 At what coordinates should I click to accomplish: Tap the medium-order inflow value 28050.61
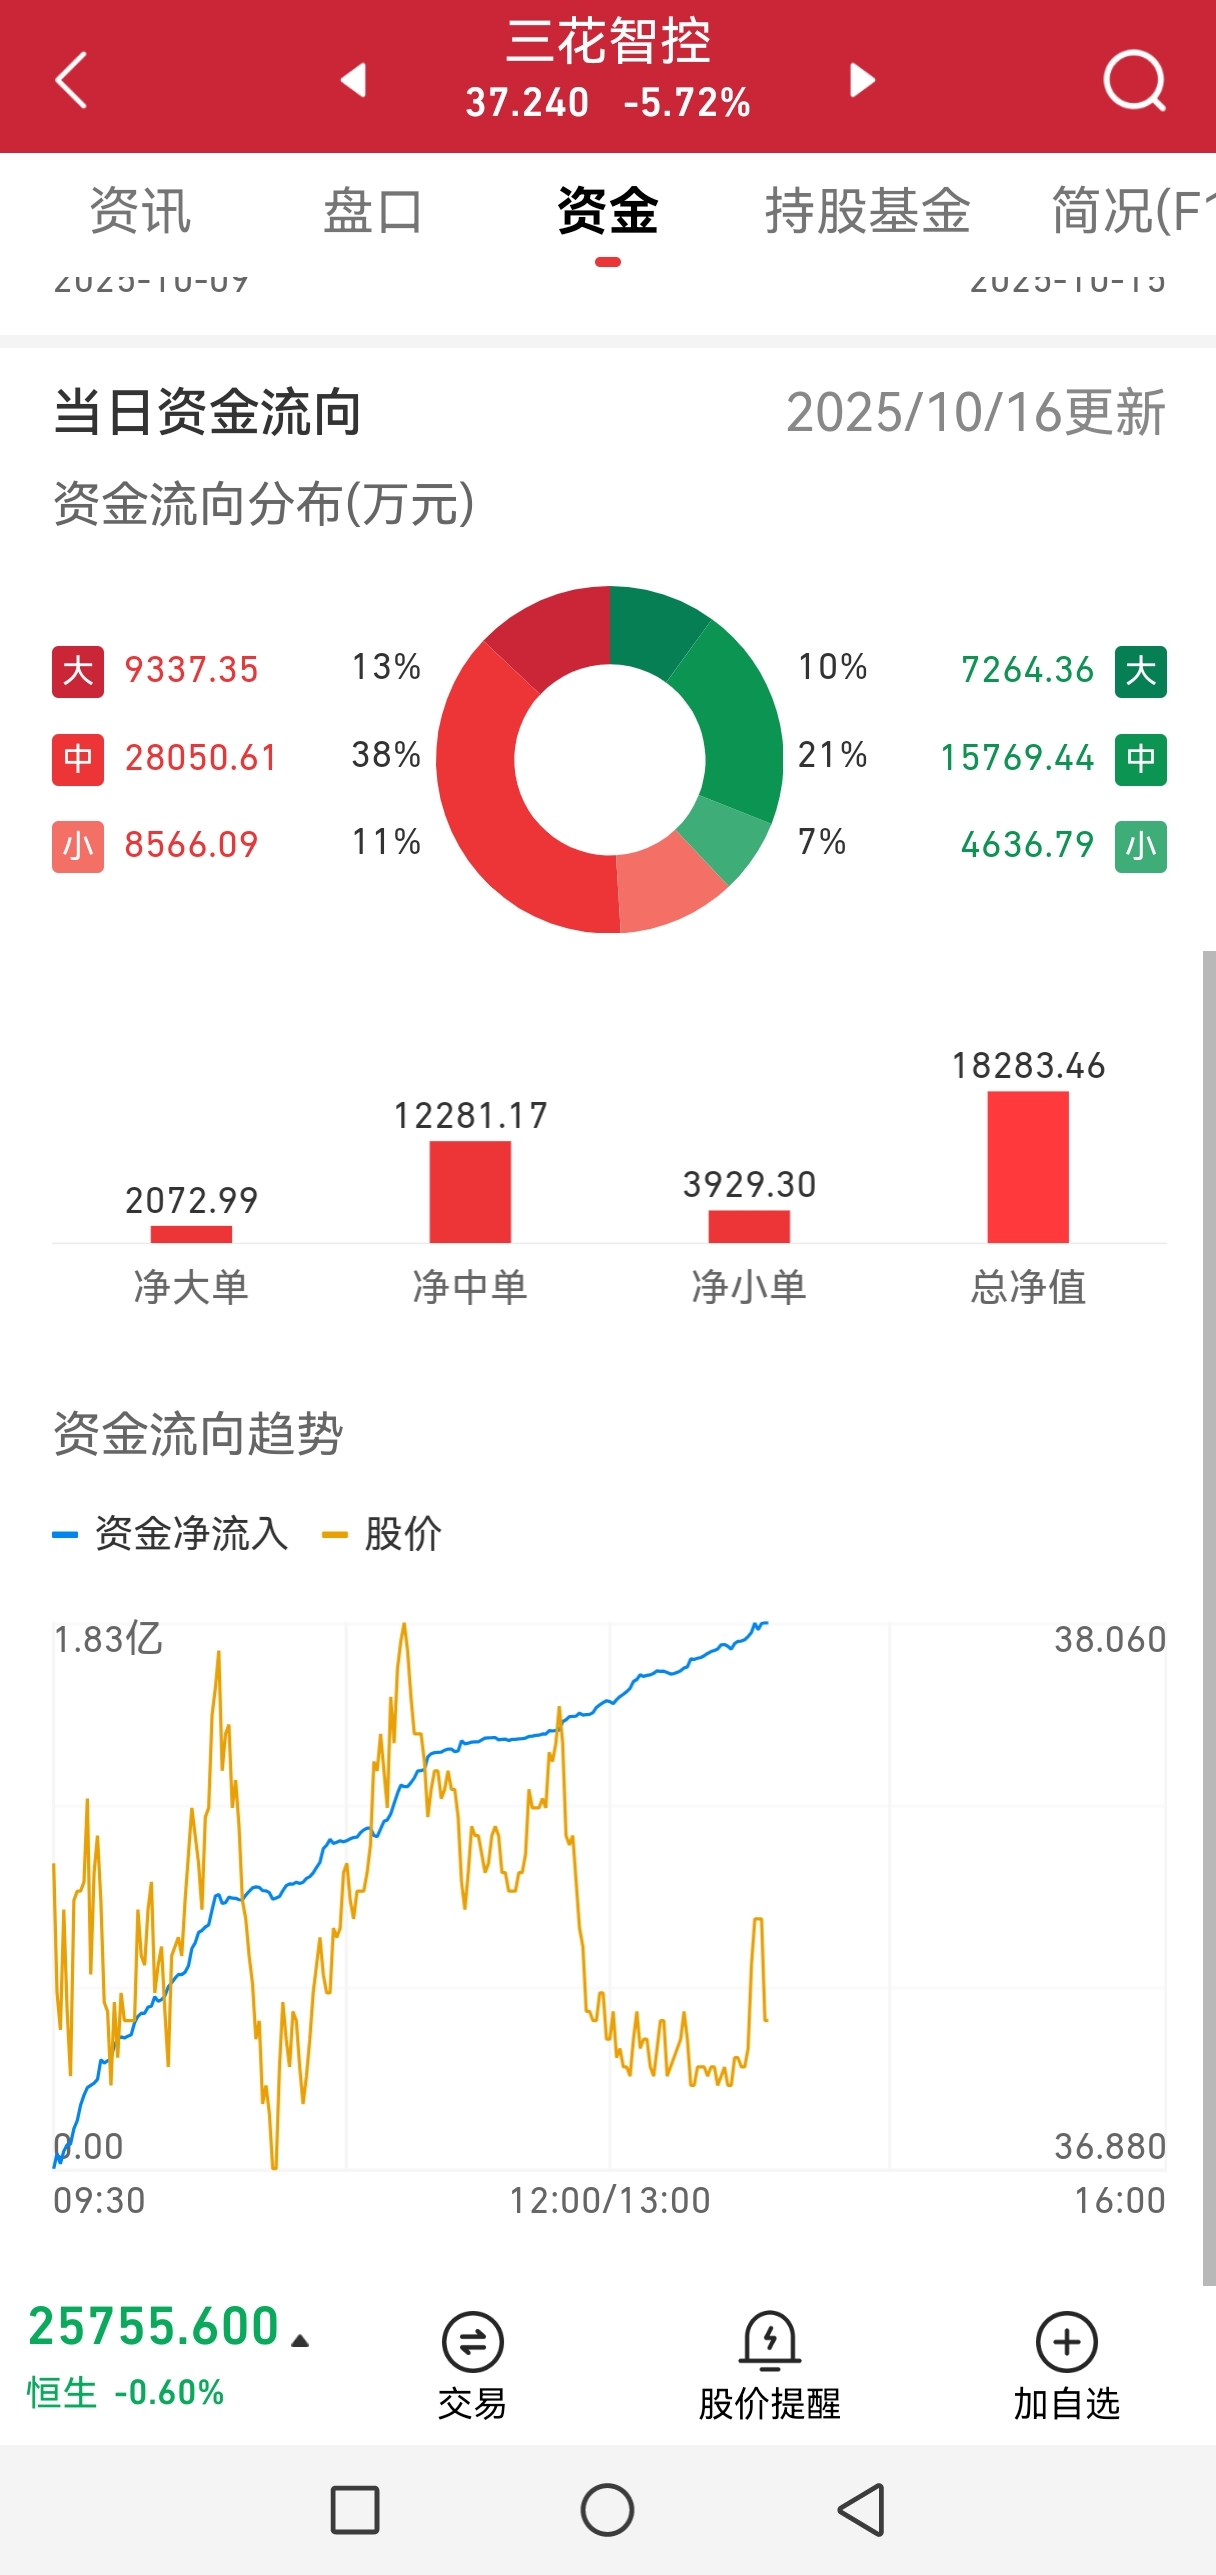point(200,758)
